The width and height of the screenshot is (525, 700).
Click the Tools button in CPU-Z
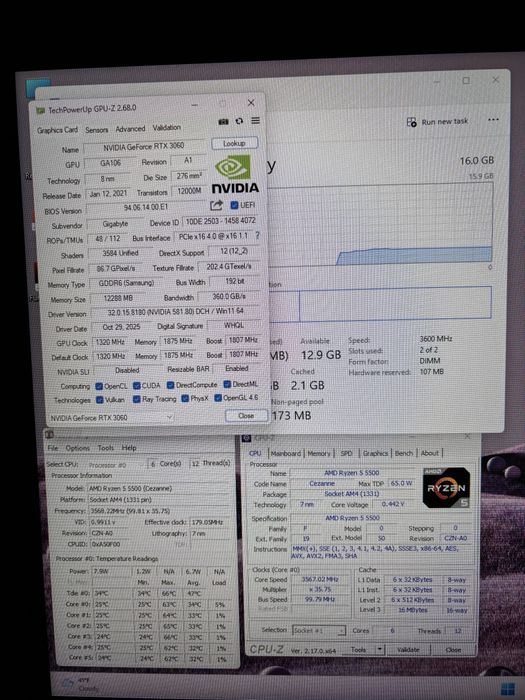(359, 650)
